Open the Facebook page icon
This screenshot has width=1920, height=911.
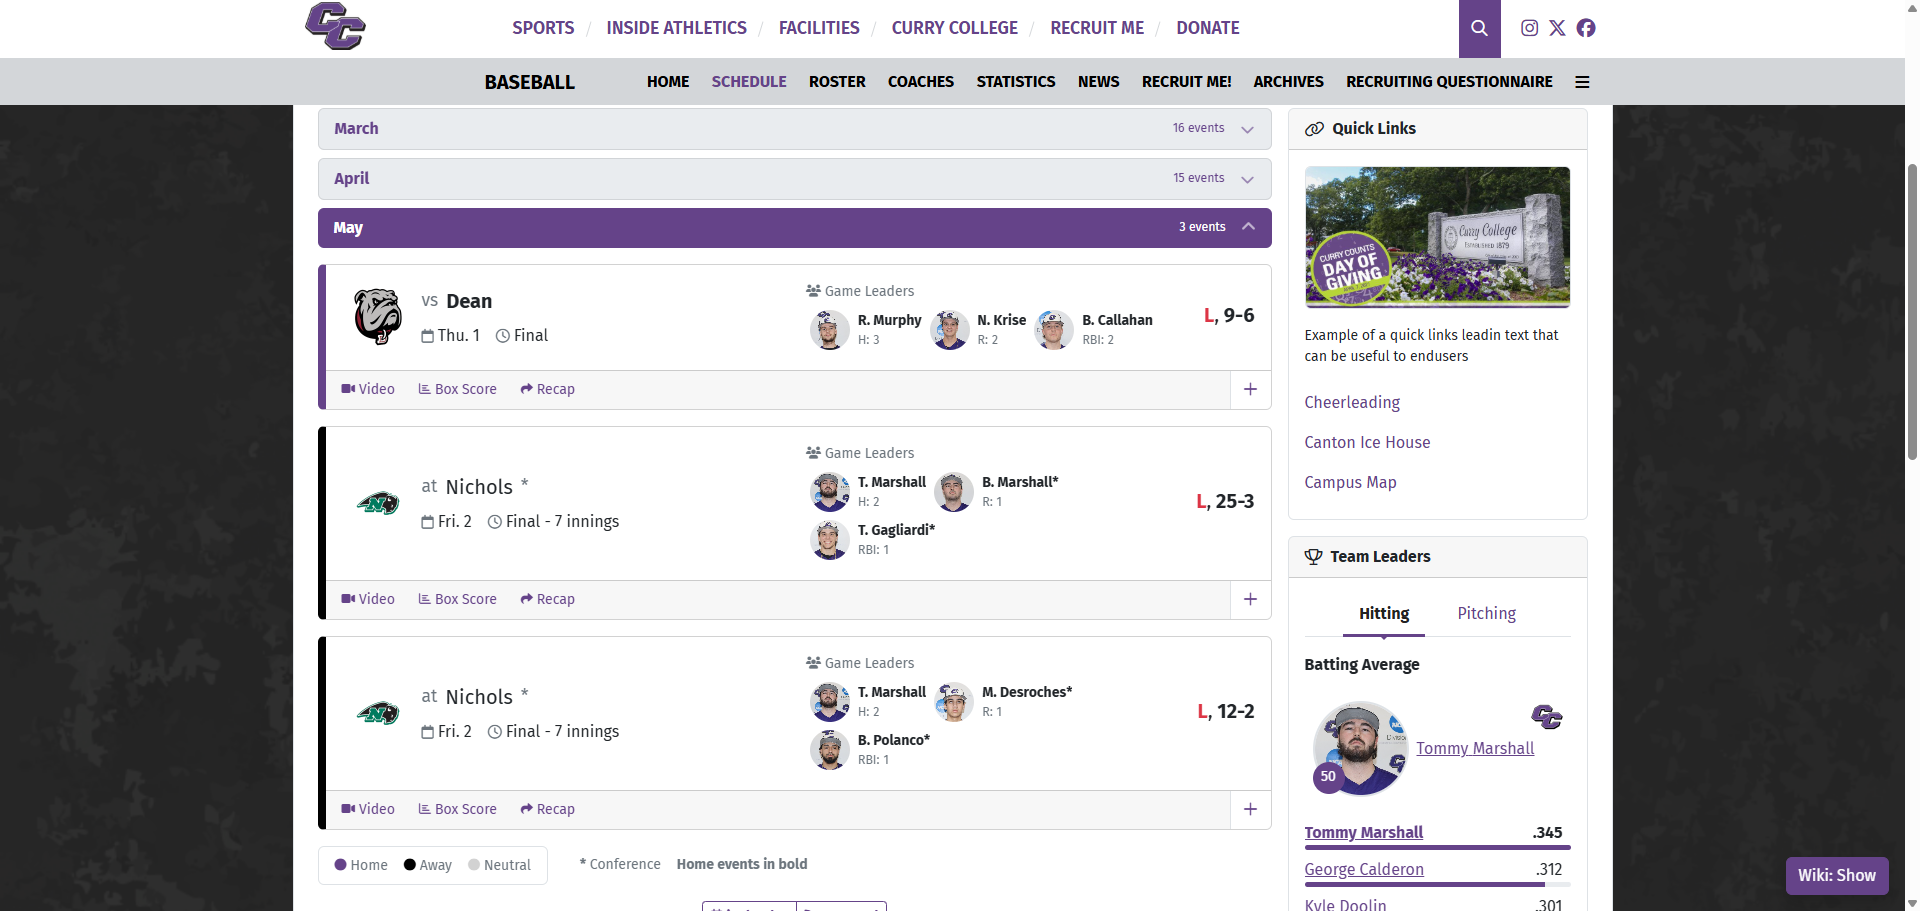pyautogui.click(x=1586, y=28)
